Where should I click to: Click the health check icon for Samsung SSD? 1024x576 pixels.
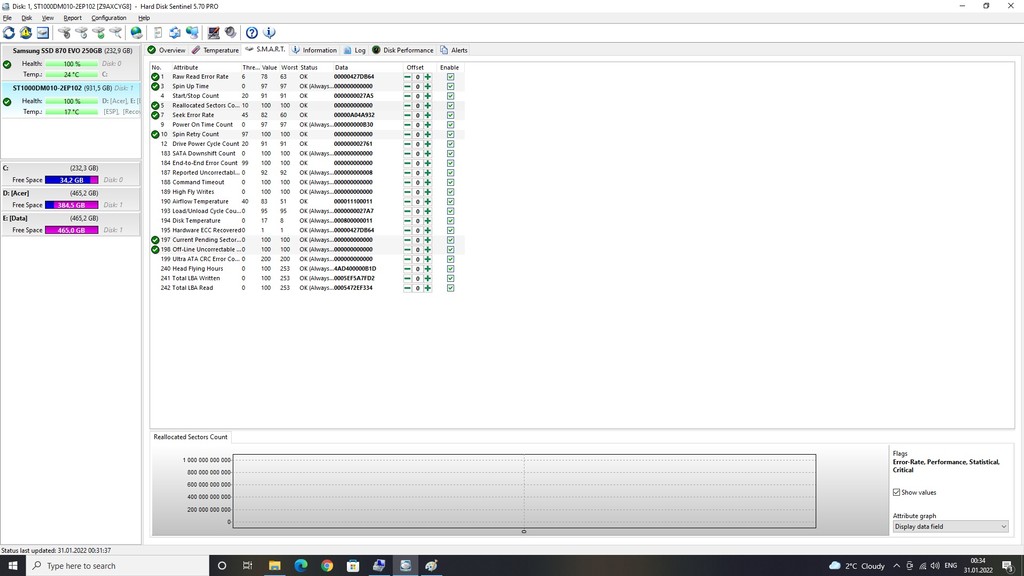7,64
